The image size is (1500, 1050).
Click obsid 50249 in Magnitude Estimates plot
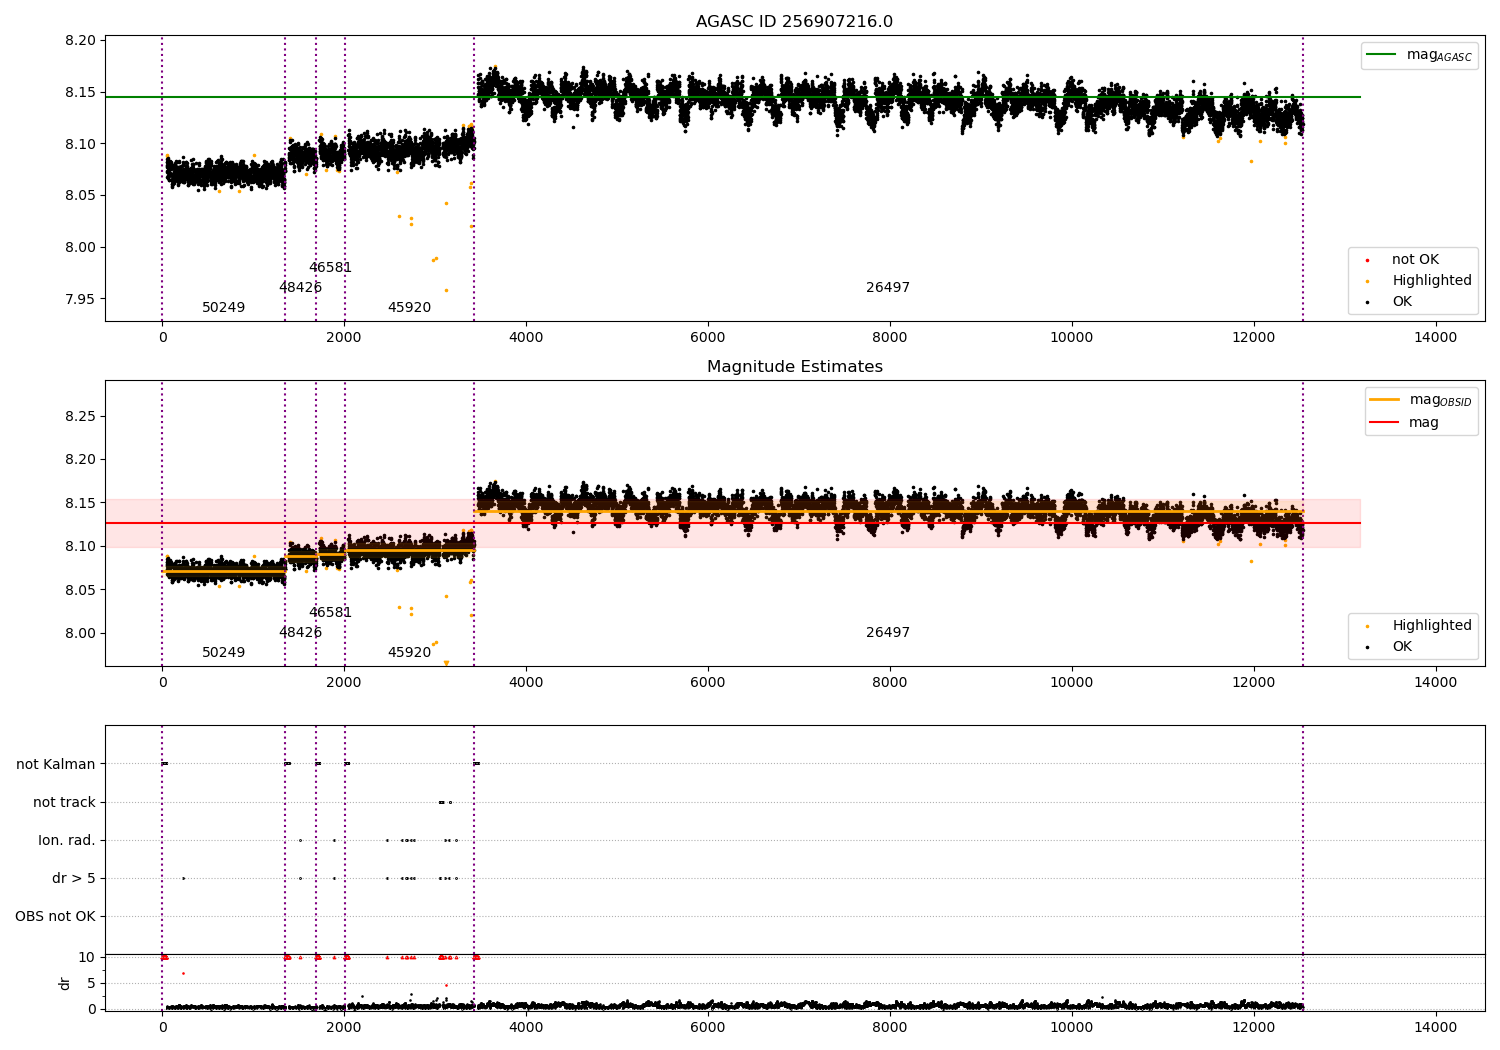tap(223, 653)
